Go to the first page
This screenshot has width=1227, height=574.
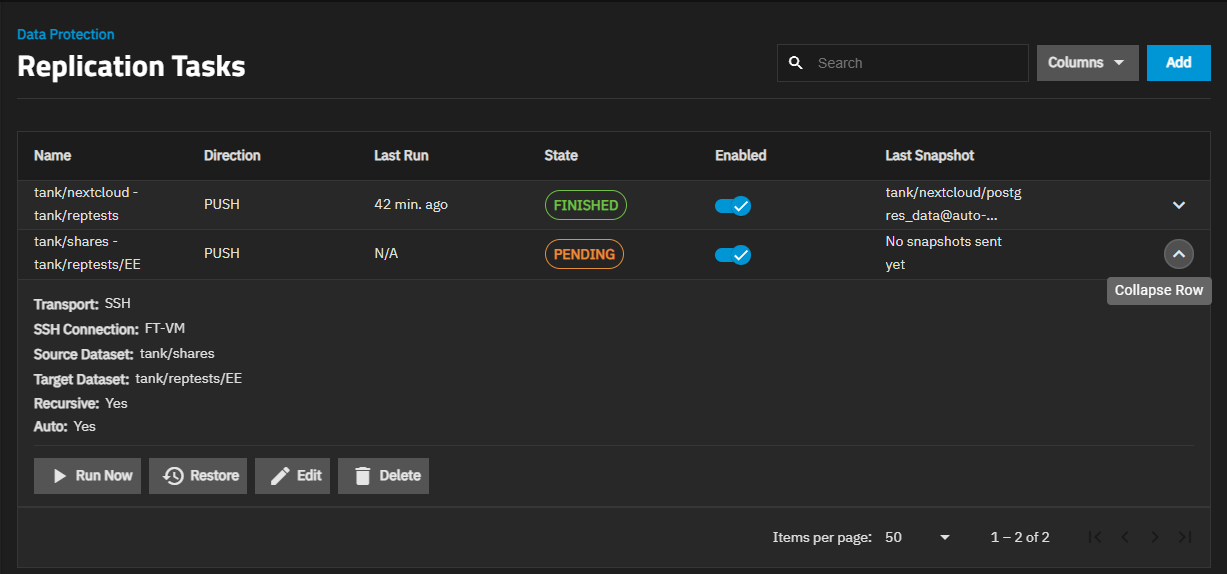(x=1095, y=537)
